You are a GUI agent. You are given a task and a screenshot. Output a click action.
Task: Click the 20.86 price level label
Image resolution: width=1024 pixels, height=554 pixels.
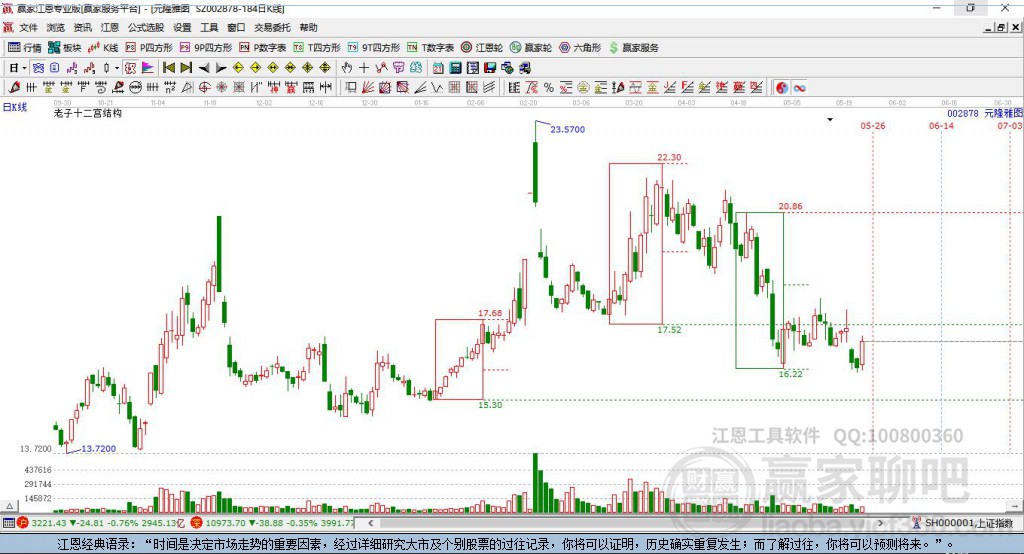(790, 206)
